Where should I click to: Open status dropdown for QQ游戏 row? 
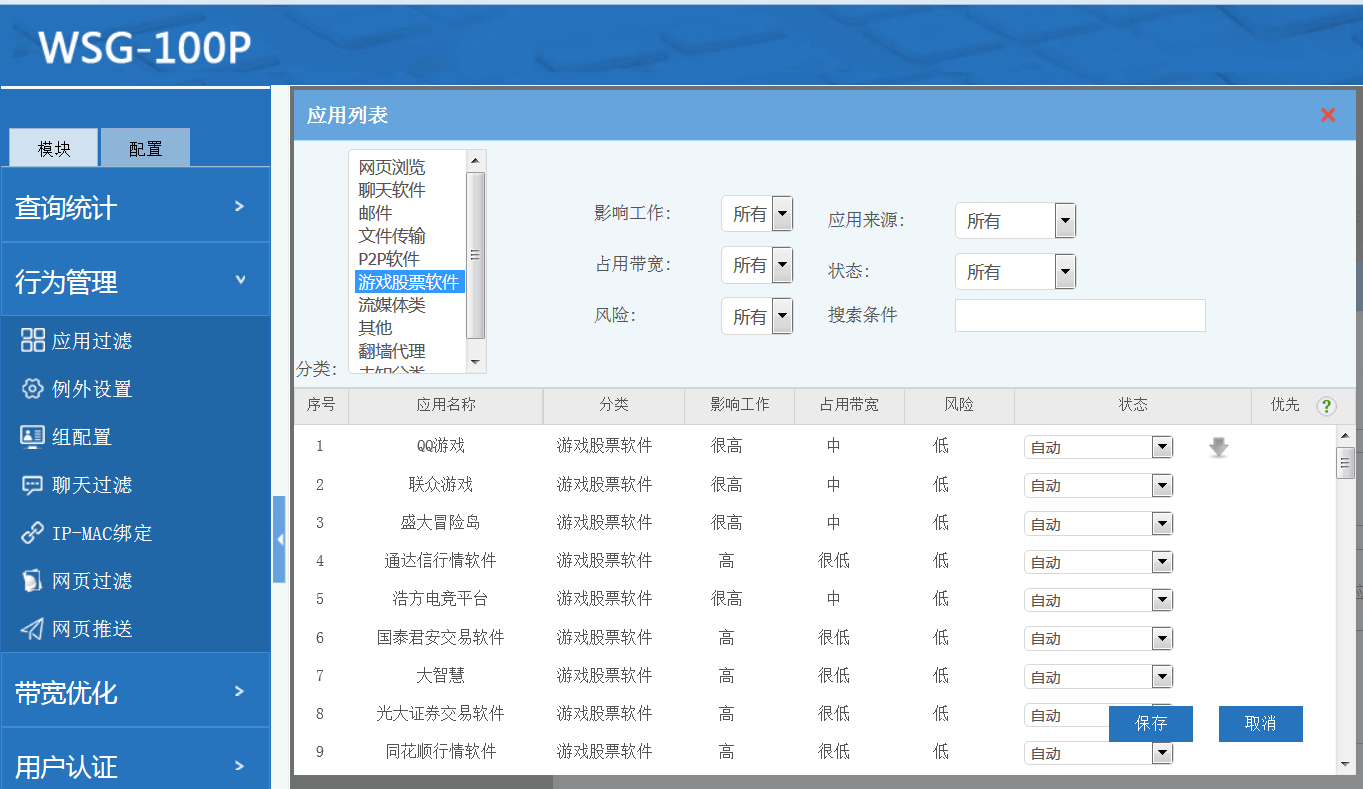point(1161,447)
